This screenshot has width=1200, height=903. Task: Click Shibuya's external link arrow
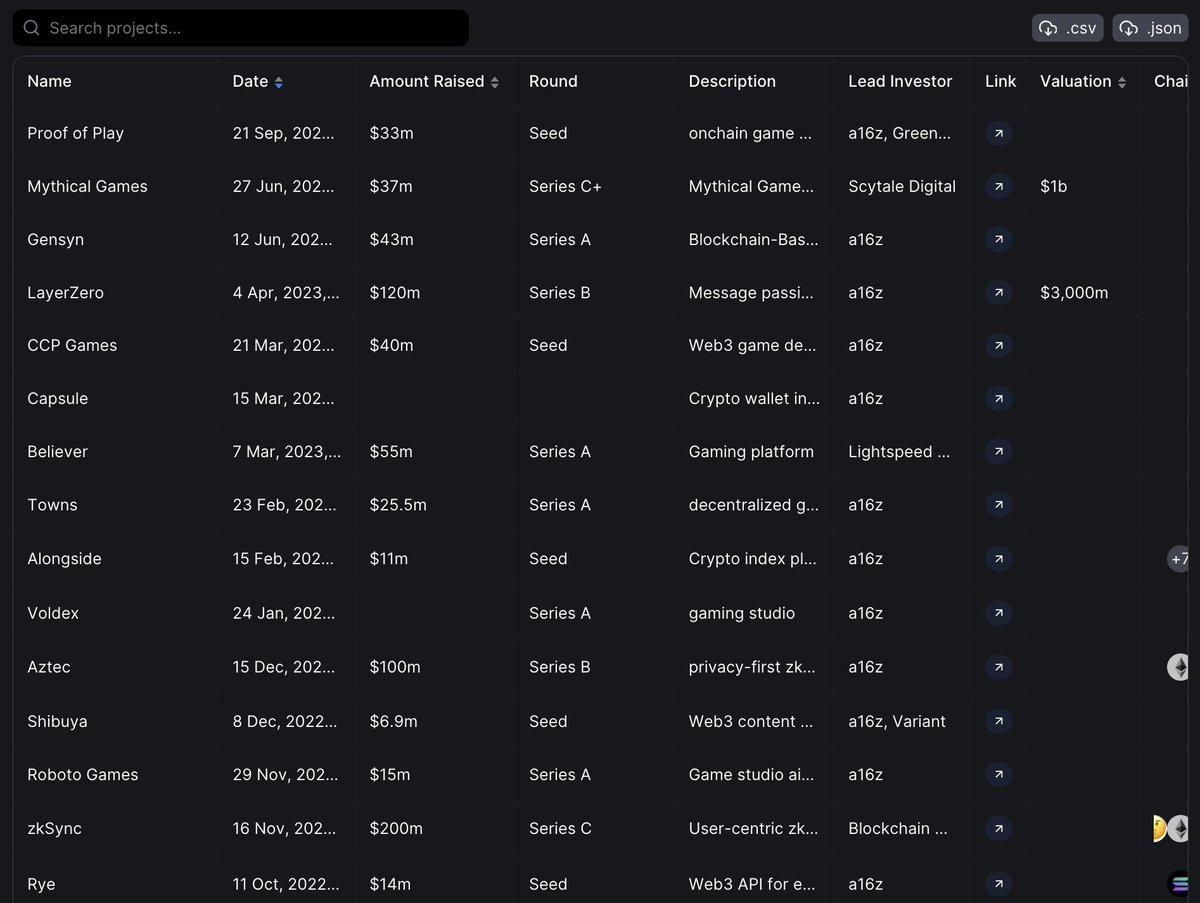998,721
